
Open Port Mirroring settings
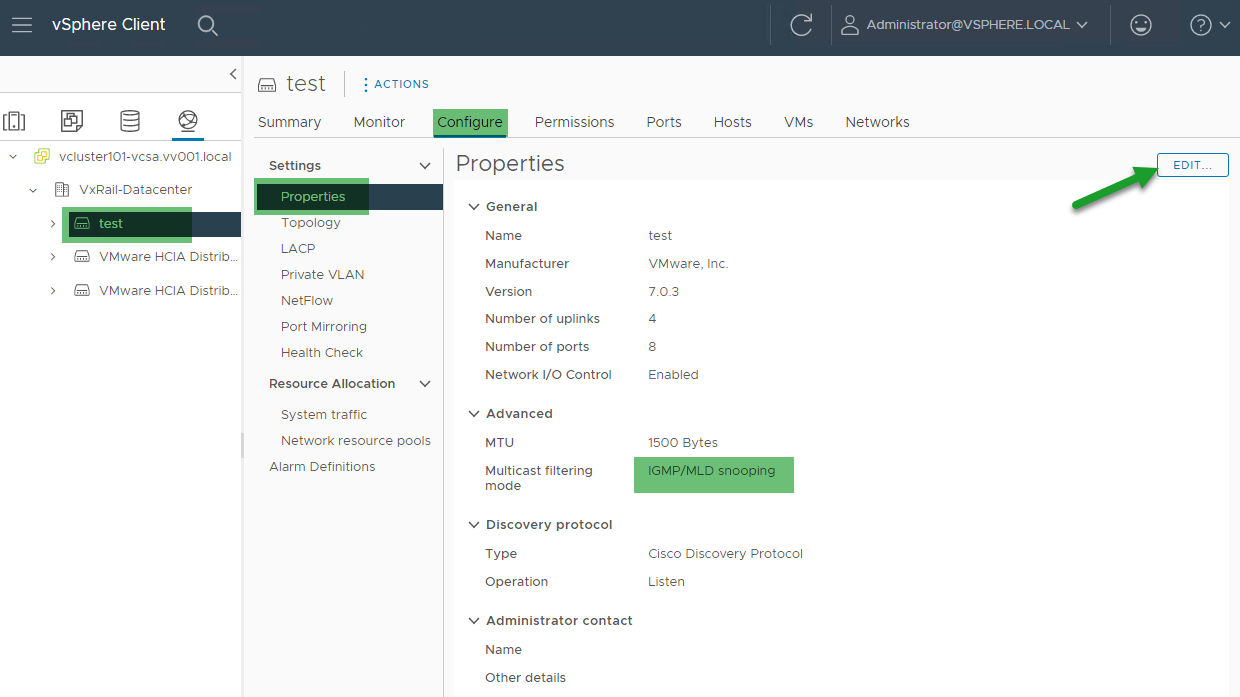(x=324, y=327)
